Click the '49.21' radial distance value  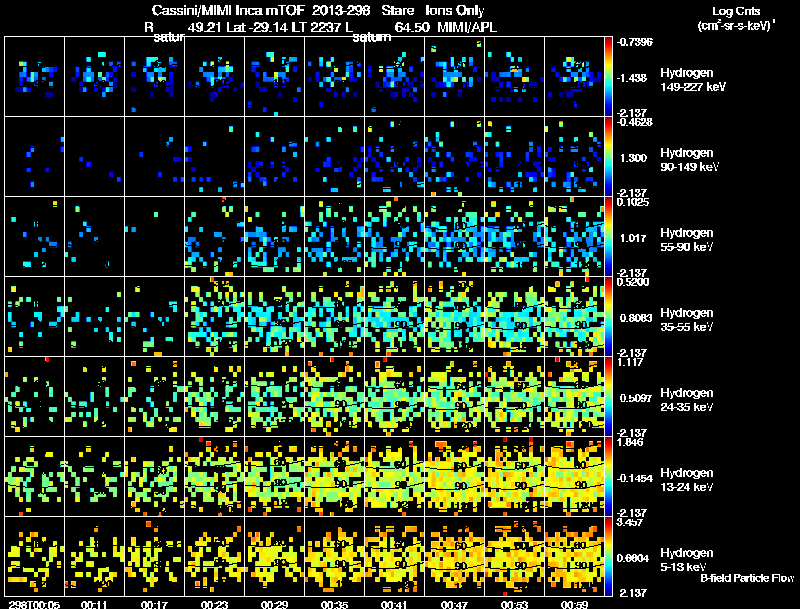click(x=205, y=27)
